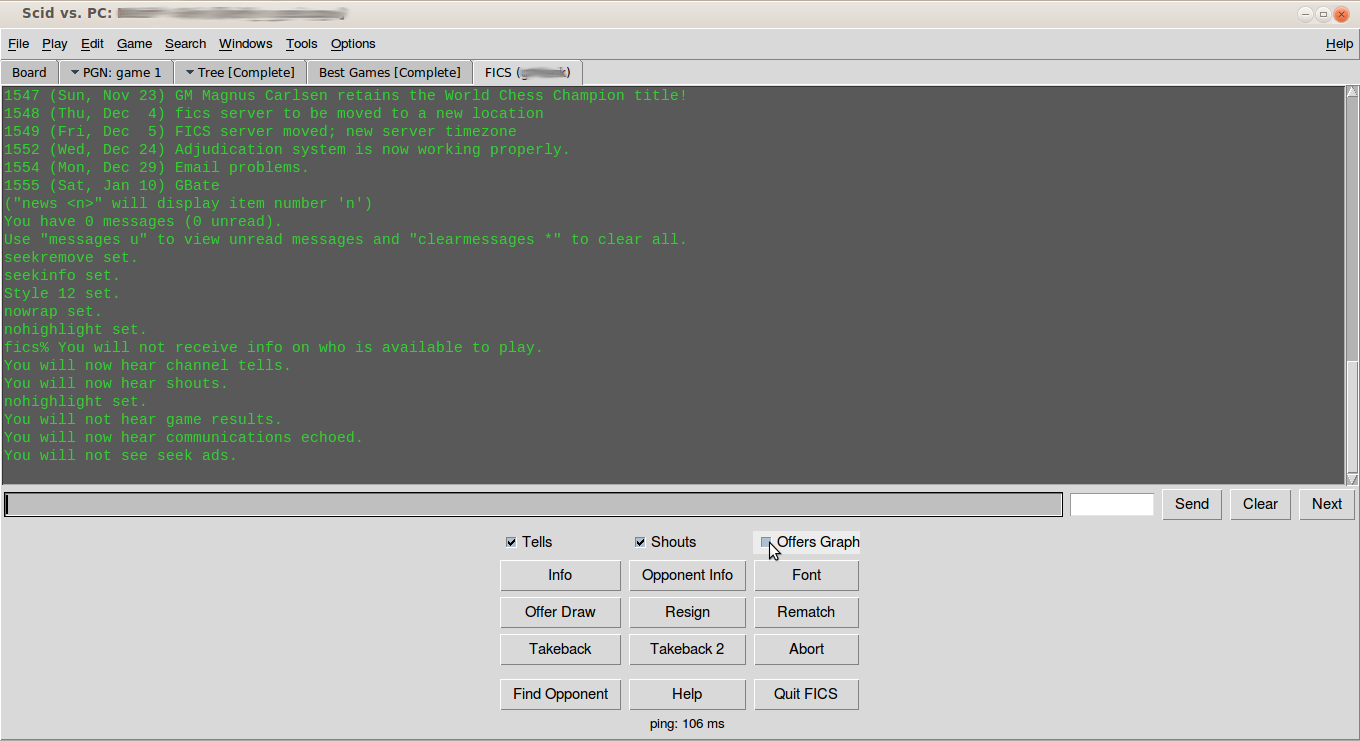The width and height of the screenshot is (1360, 741).
Task: Switch to the Tree [Complete] tab
Action: pos(240,72)
